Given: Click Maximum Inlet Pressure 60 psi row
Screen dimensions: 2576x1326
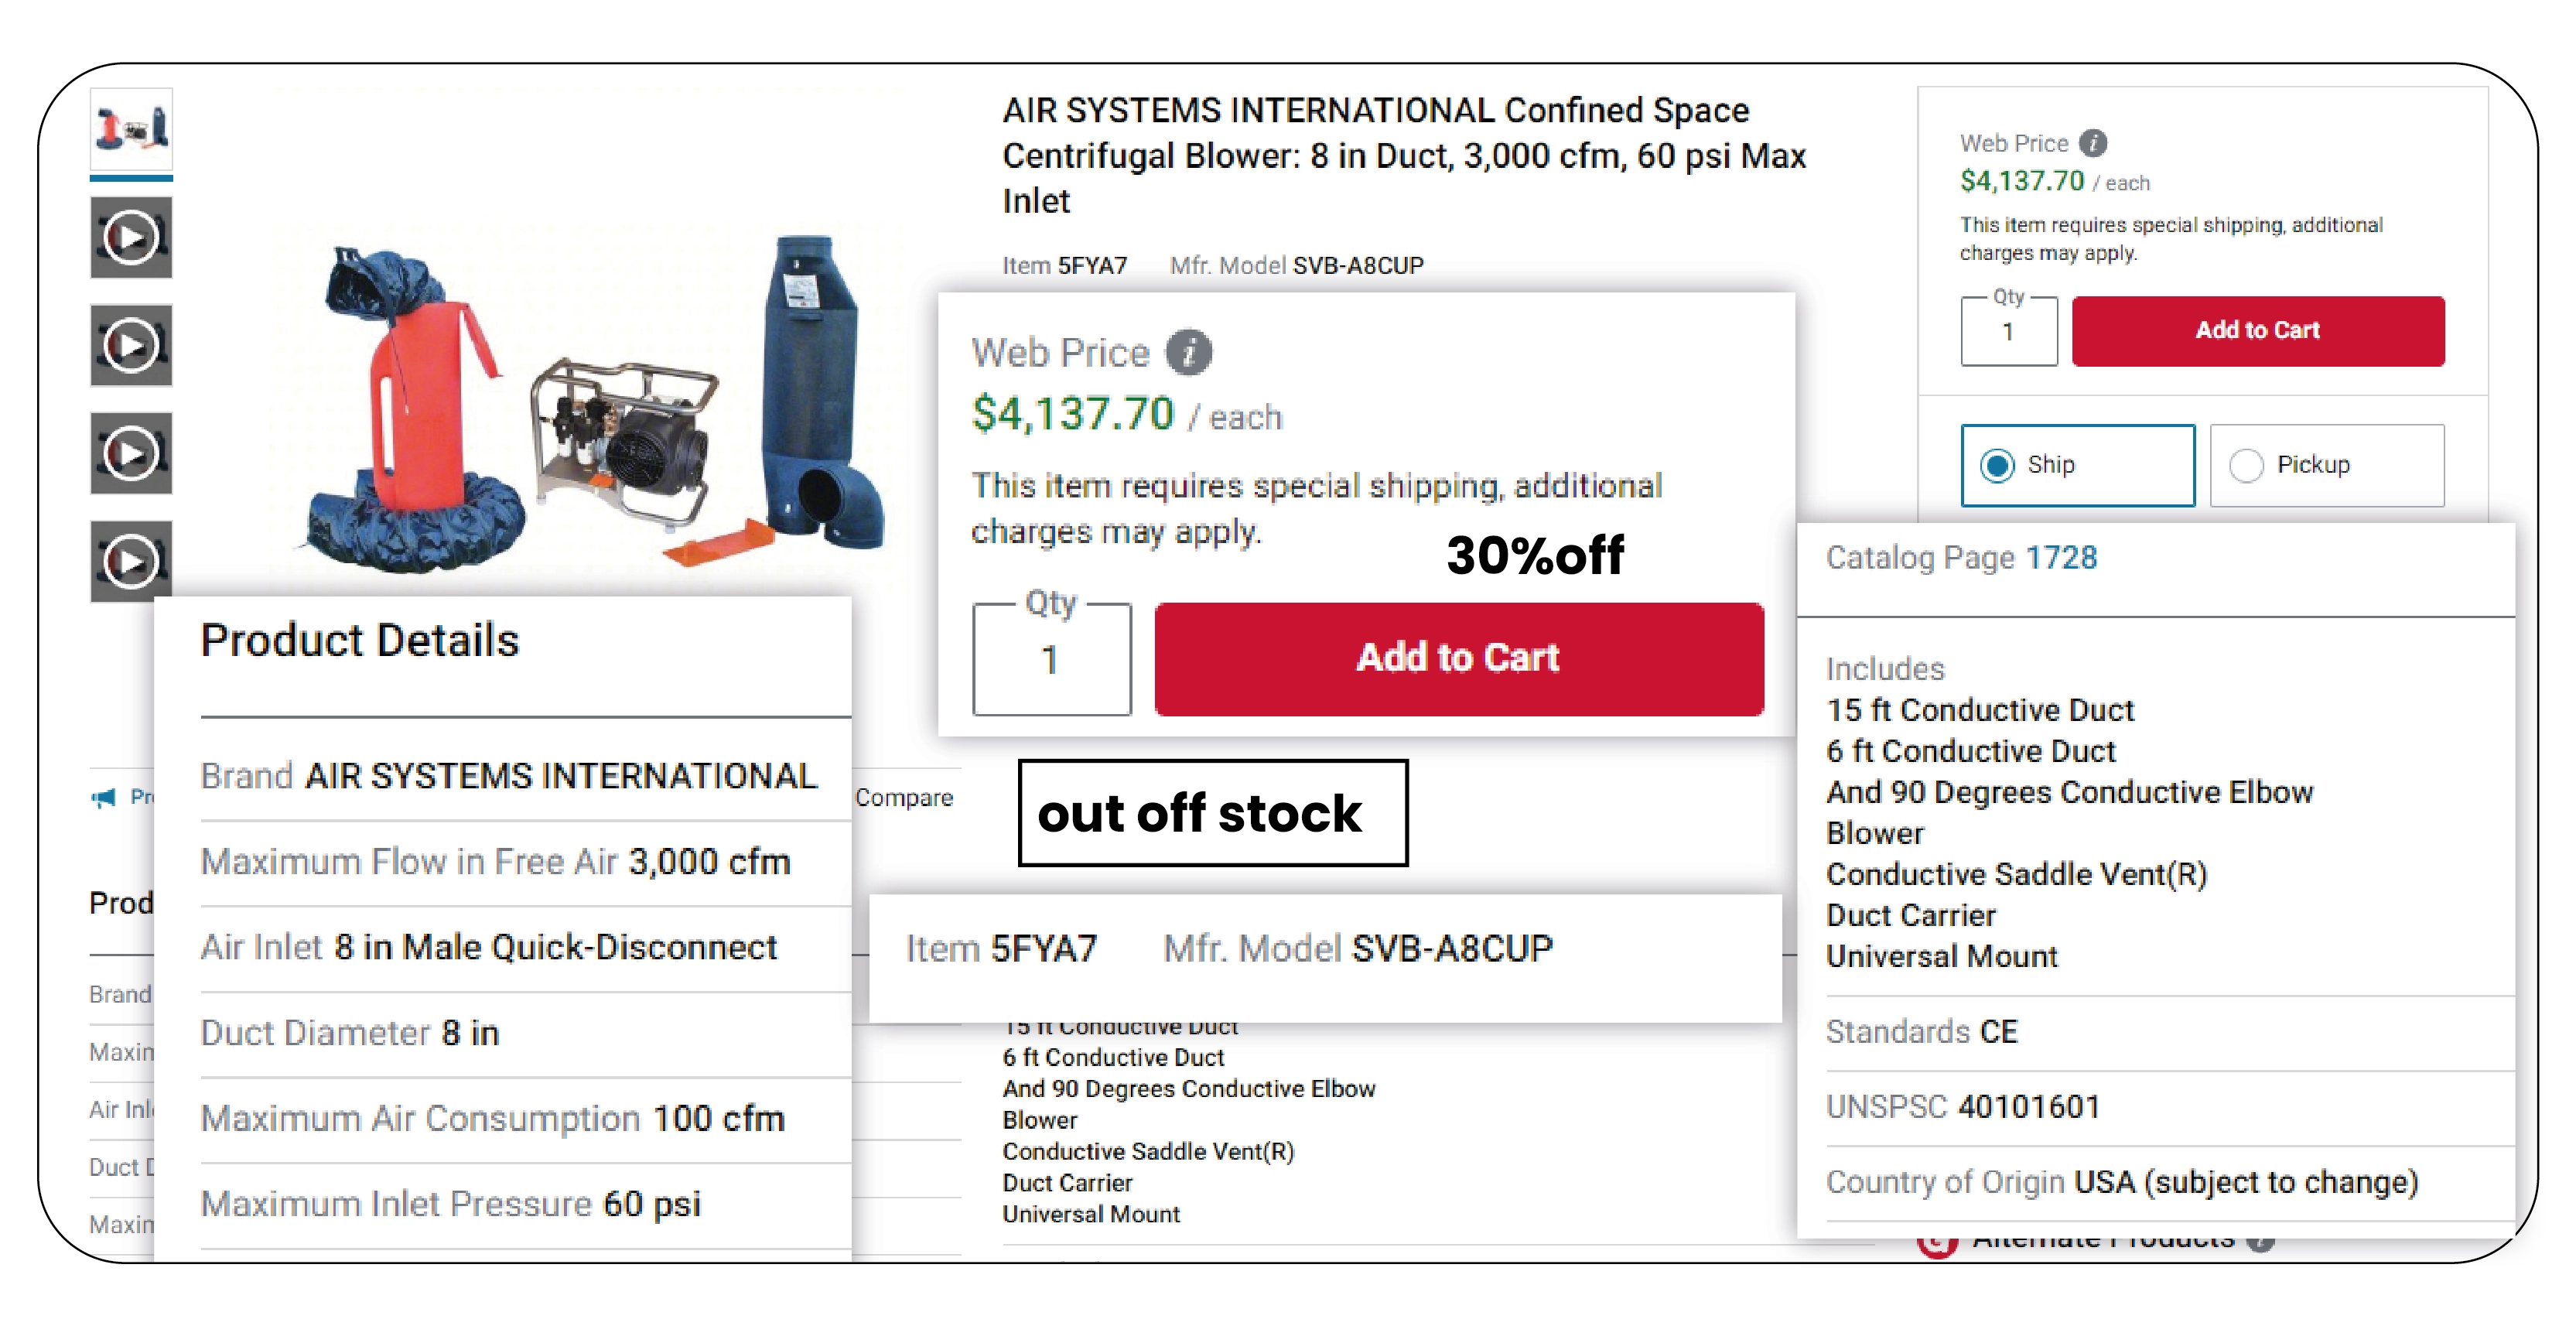Looking at the screenshot, I should 525,1204.
